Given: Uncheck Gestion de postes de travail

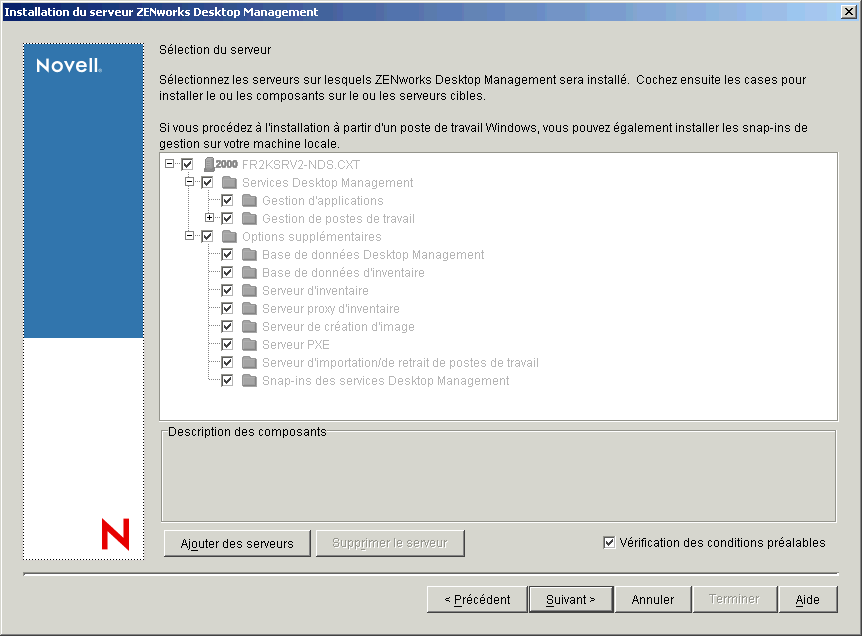Looking at the screenshot, I should [x=225, y=218].
